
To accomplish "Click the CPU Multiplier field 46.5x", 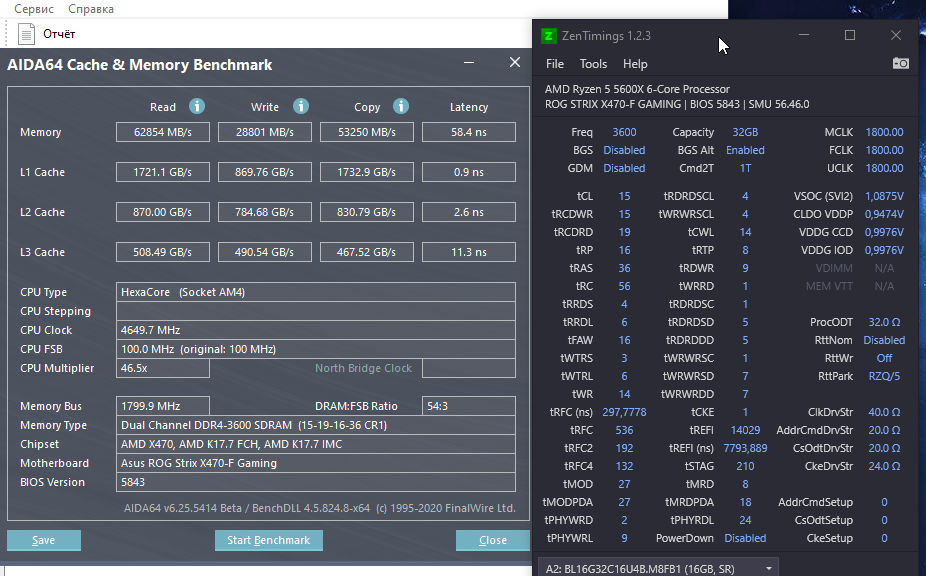I will tap(163, 368).
